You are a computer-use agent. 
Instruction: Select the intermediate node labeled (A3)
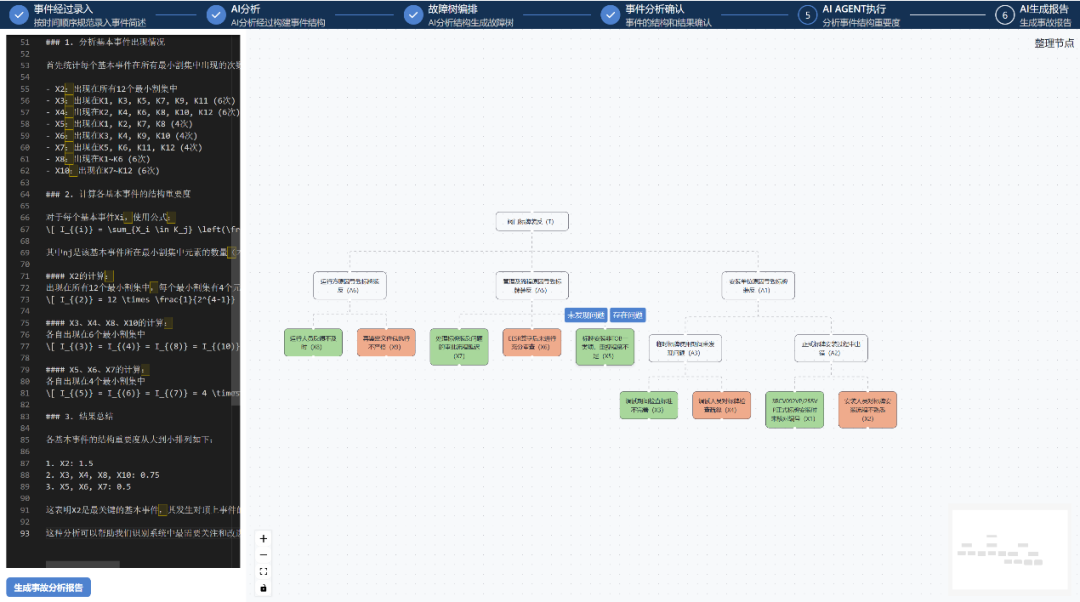[685, 348]
